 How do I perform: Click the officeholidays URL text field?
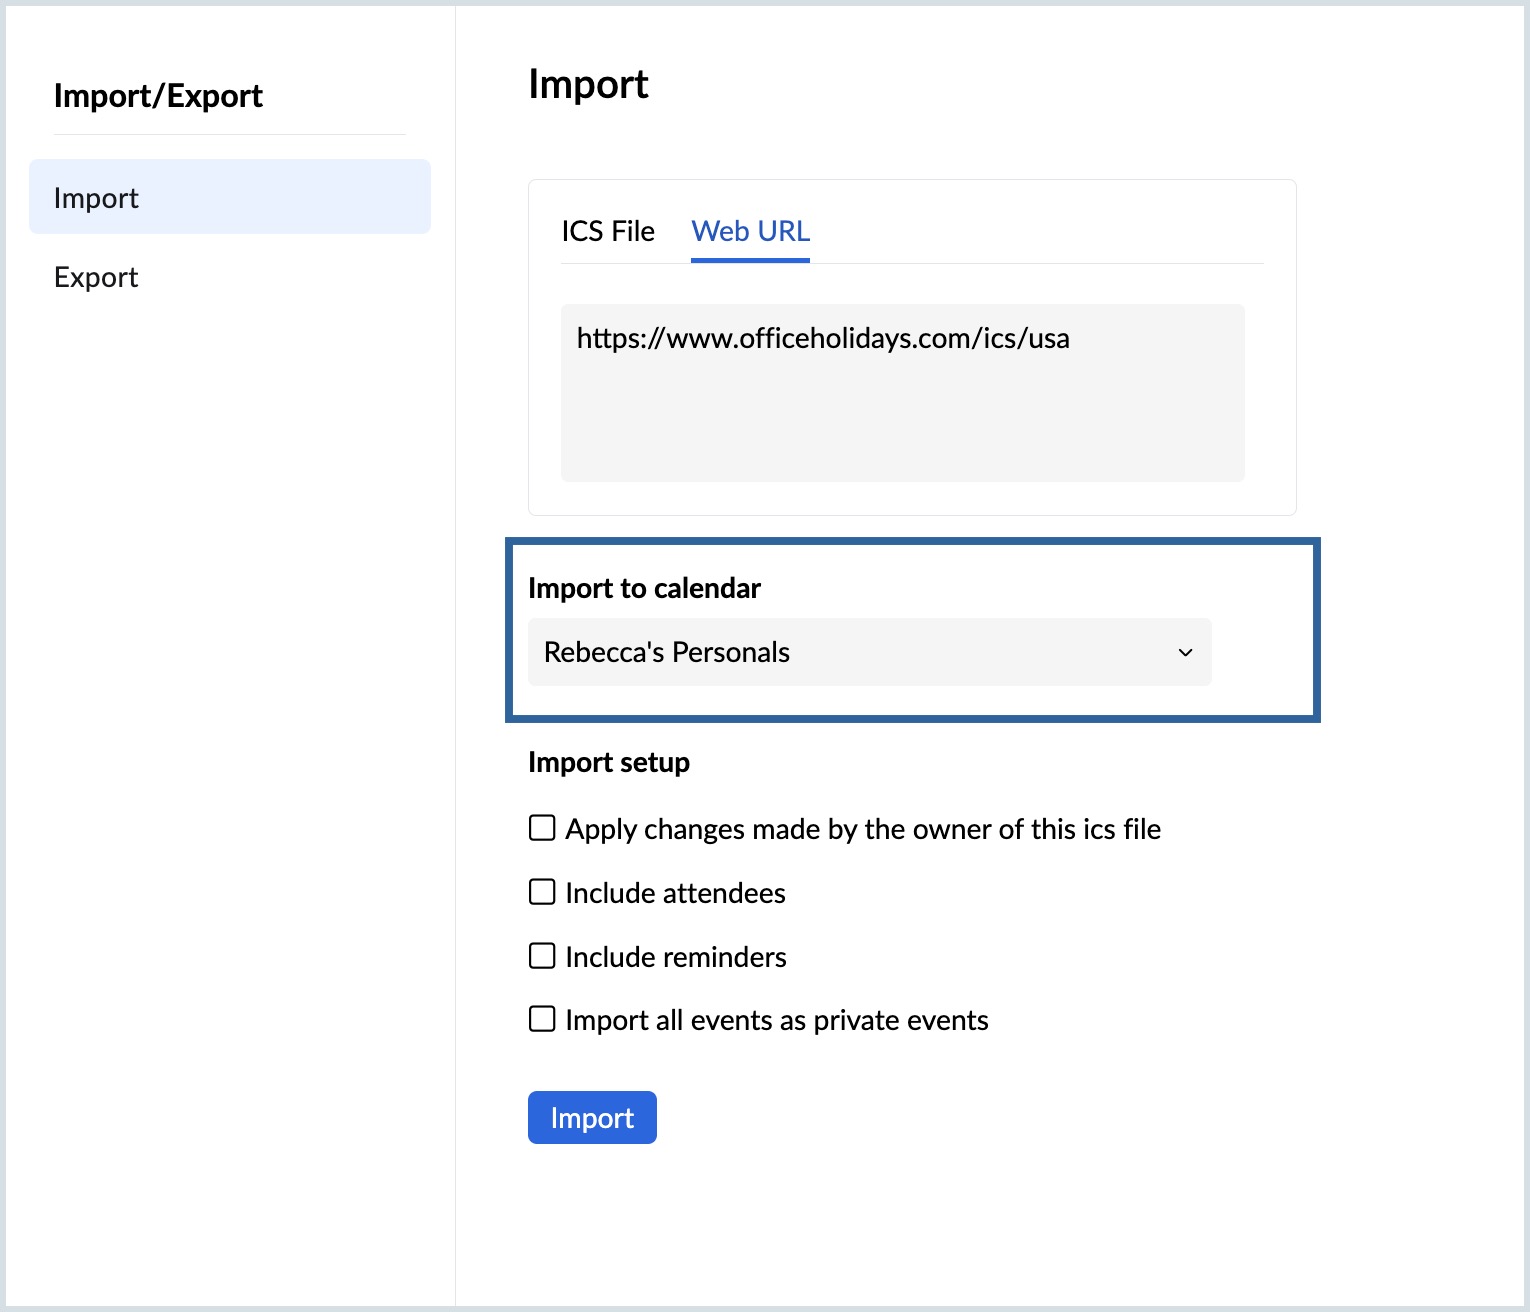pos(902,393)
